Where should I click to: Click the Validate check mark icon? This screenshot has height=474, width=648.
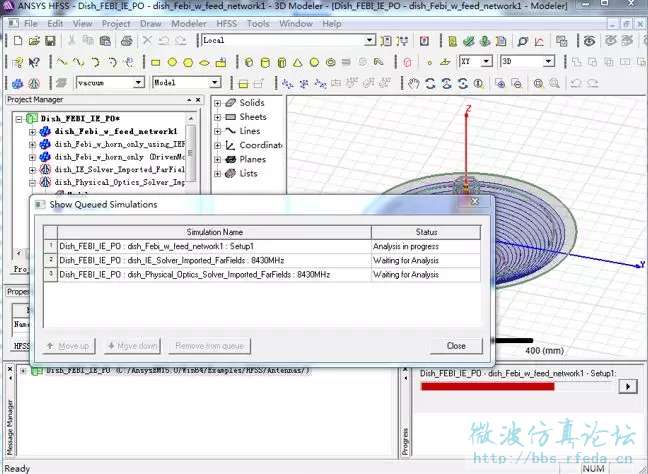(x=469, y=40)
